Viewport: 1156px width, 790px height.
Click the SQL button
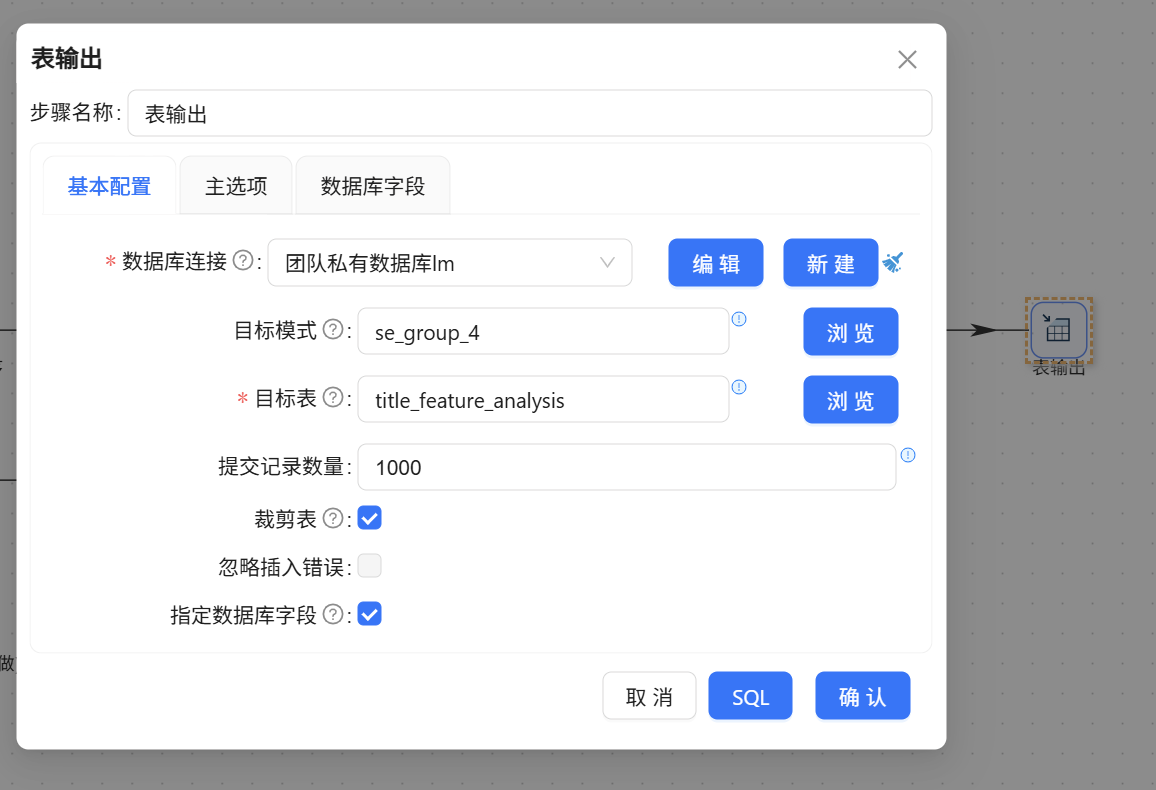tap(751, 696)
